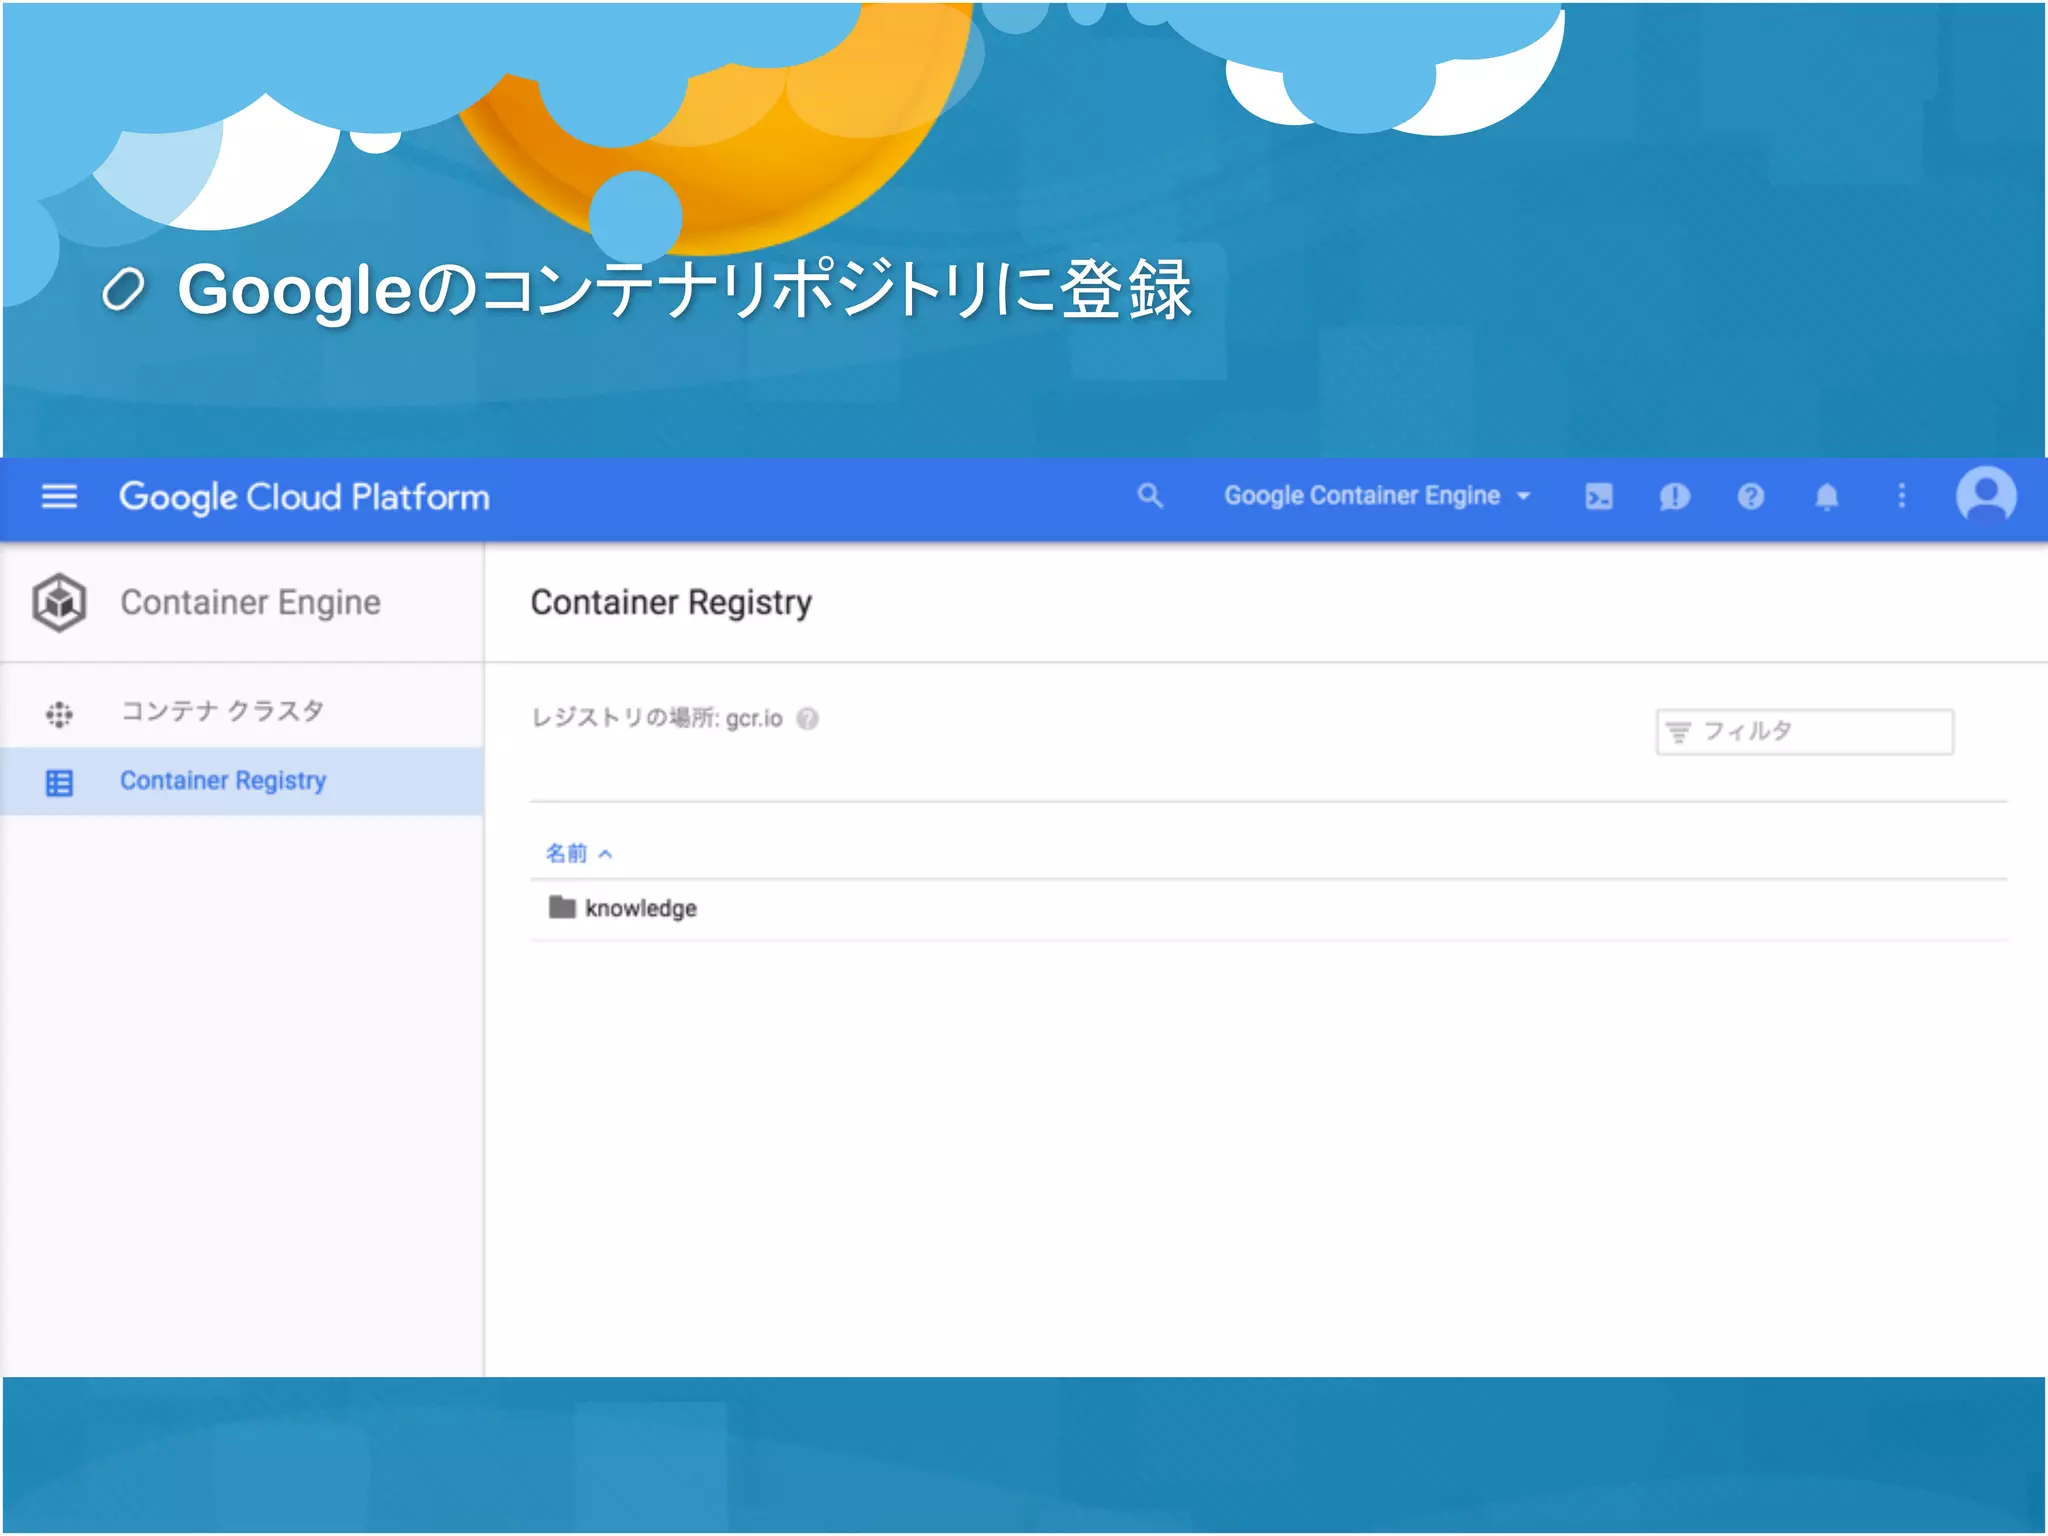Open the knowledge repository row
2048x1536 pixels.
pyautogui.click(x=1268, y=909)
